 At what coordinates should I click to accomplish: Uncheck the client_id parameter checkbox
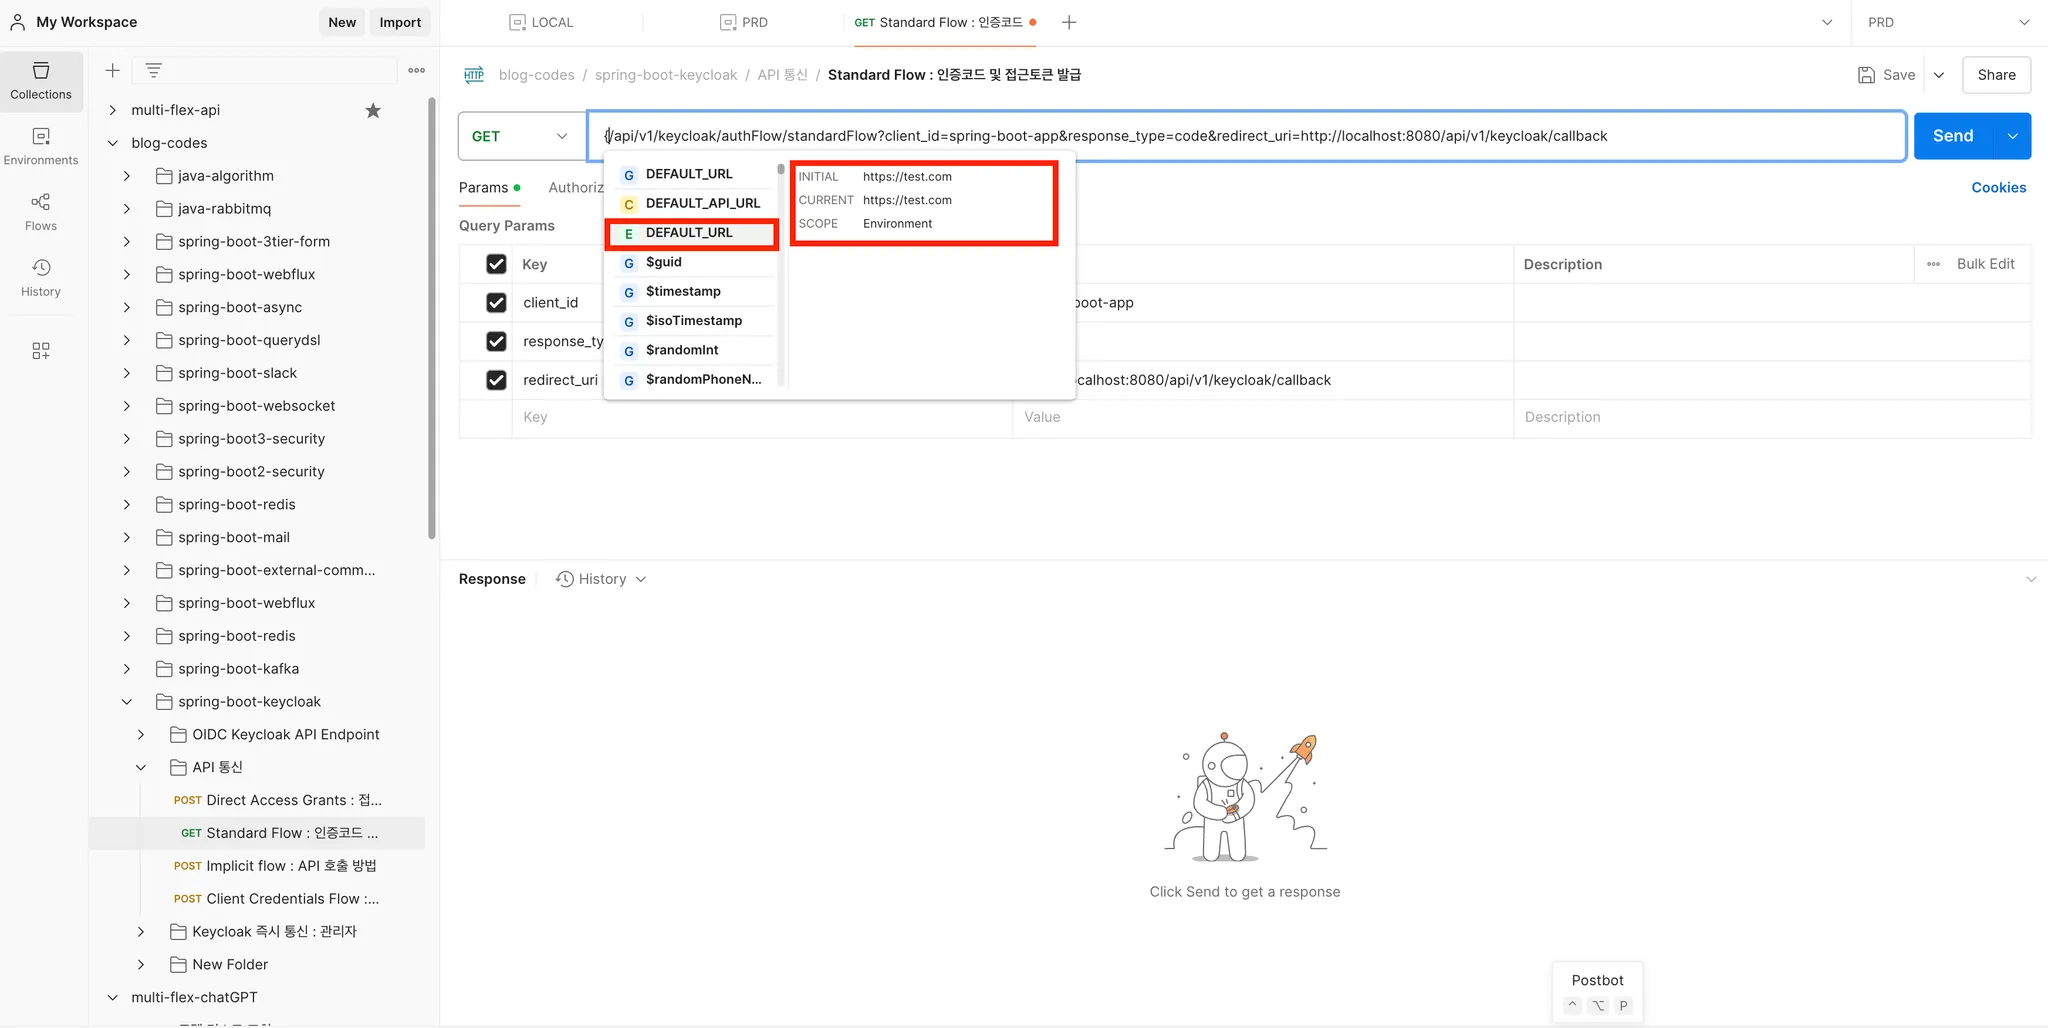[496, 302]
